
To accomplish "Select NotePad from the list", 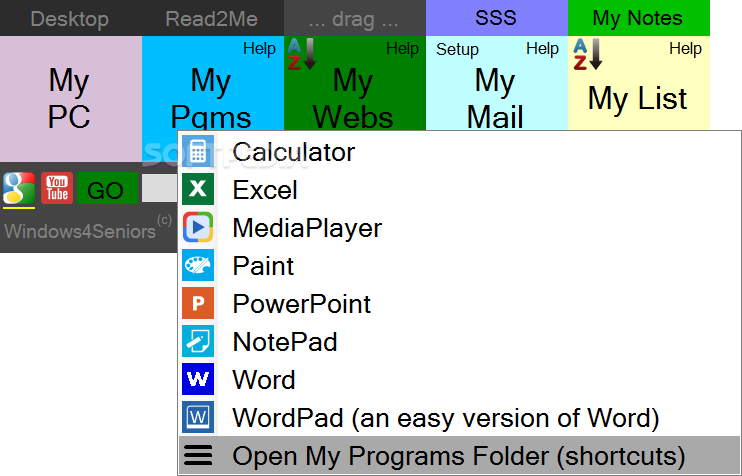I will tap(459, 341).
